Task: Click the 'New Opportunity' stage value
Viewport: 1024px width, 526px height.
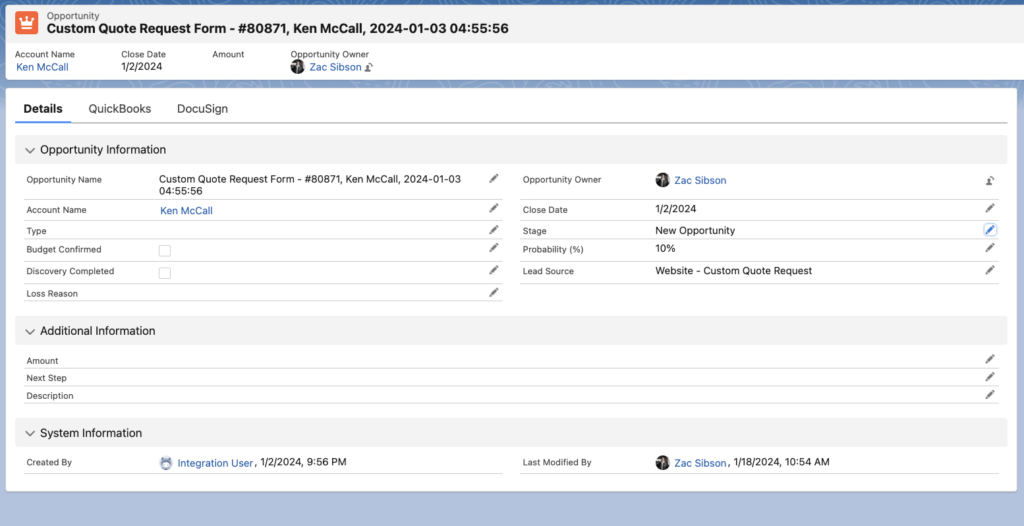Action: pos(695,231)
